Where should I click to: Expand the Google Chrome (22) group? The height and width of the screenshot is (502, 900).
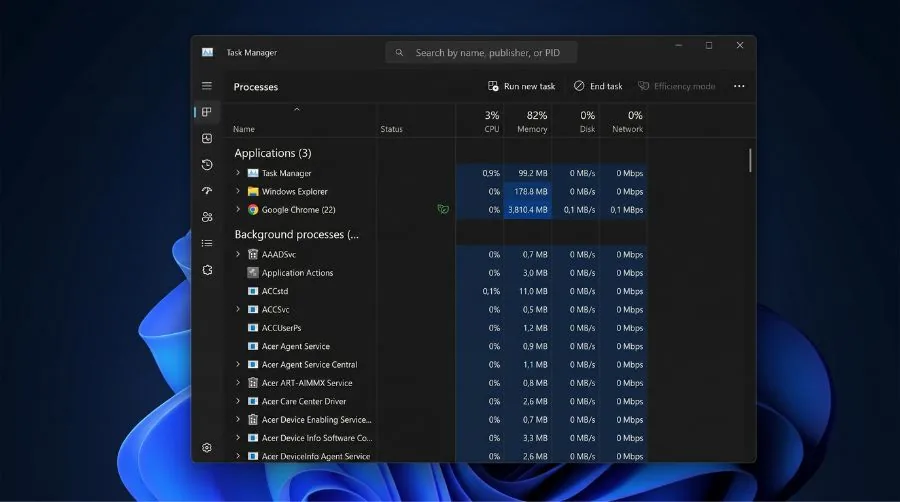pos(238,209)
